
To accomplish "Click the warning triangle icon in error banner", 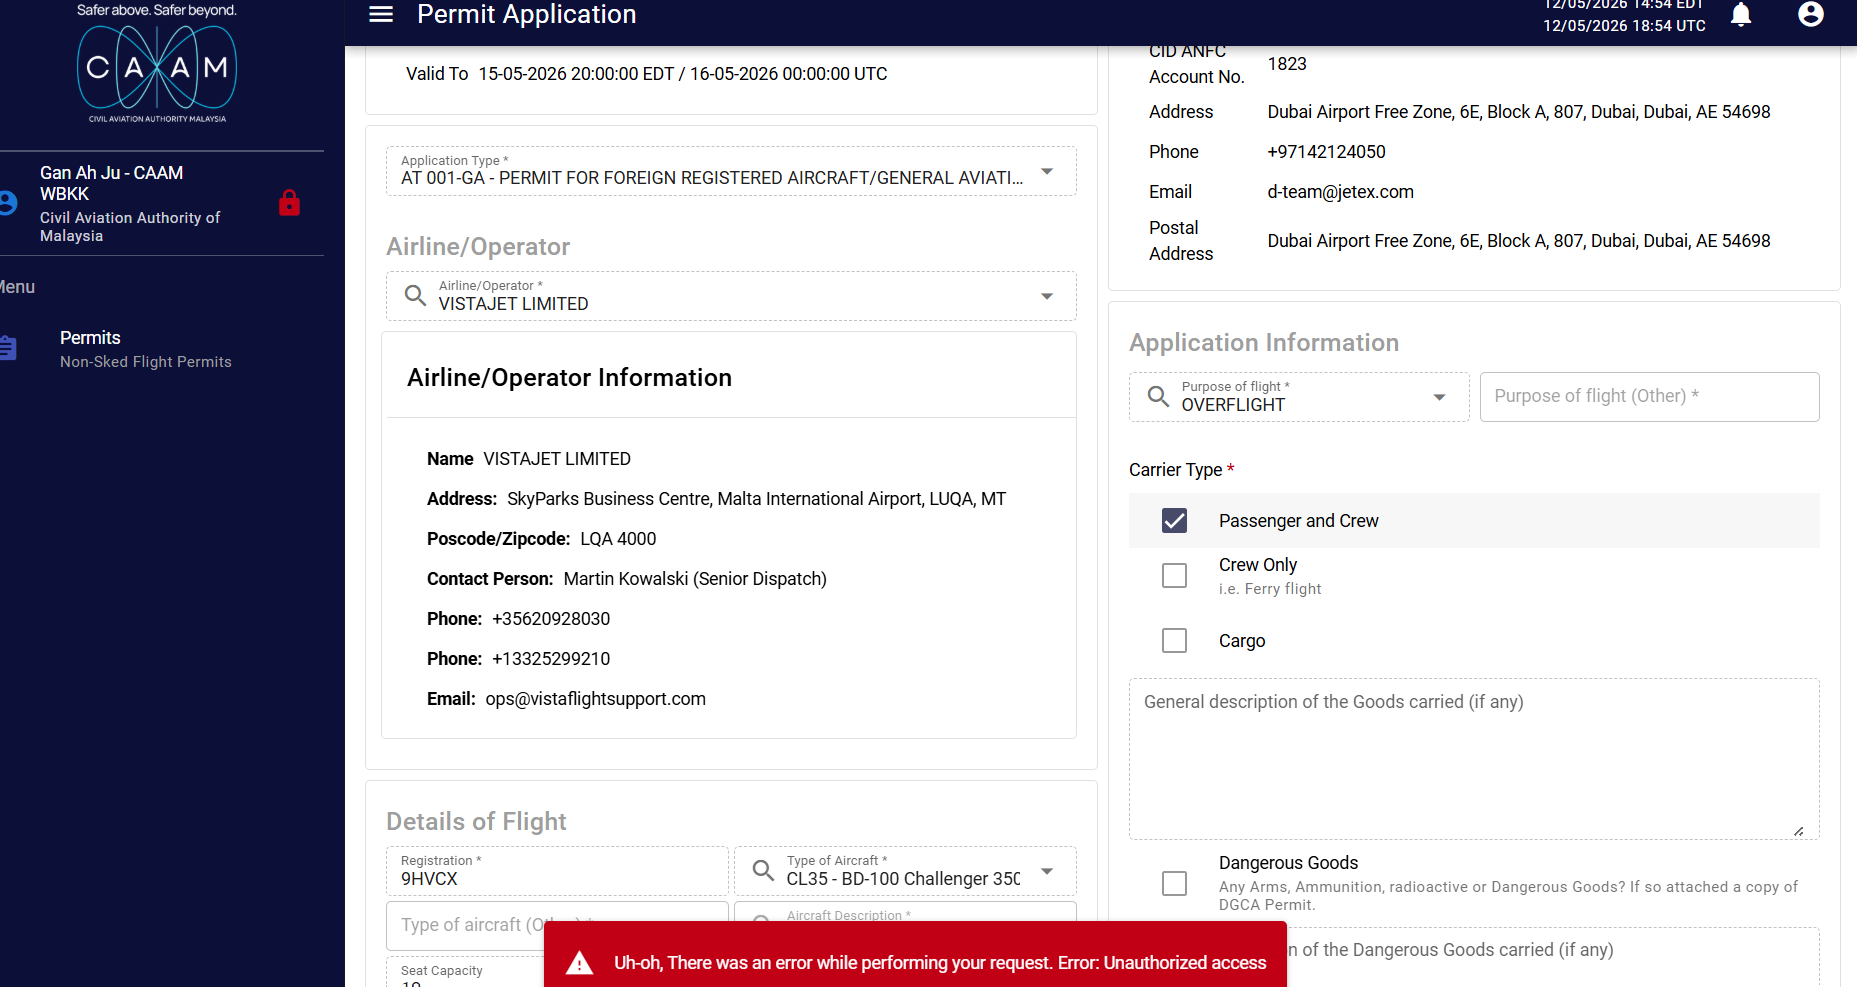I will (x=579, y=963).
